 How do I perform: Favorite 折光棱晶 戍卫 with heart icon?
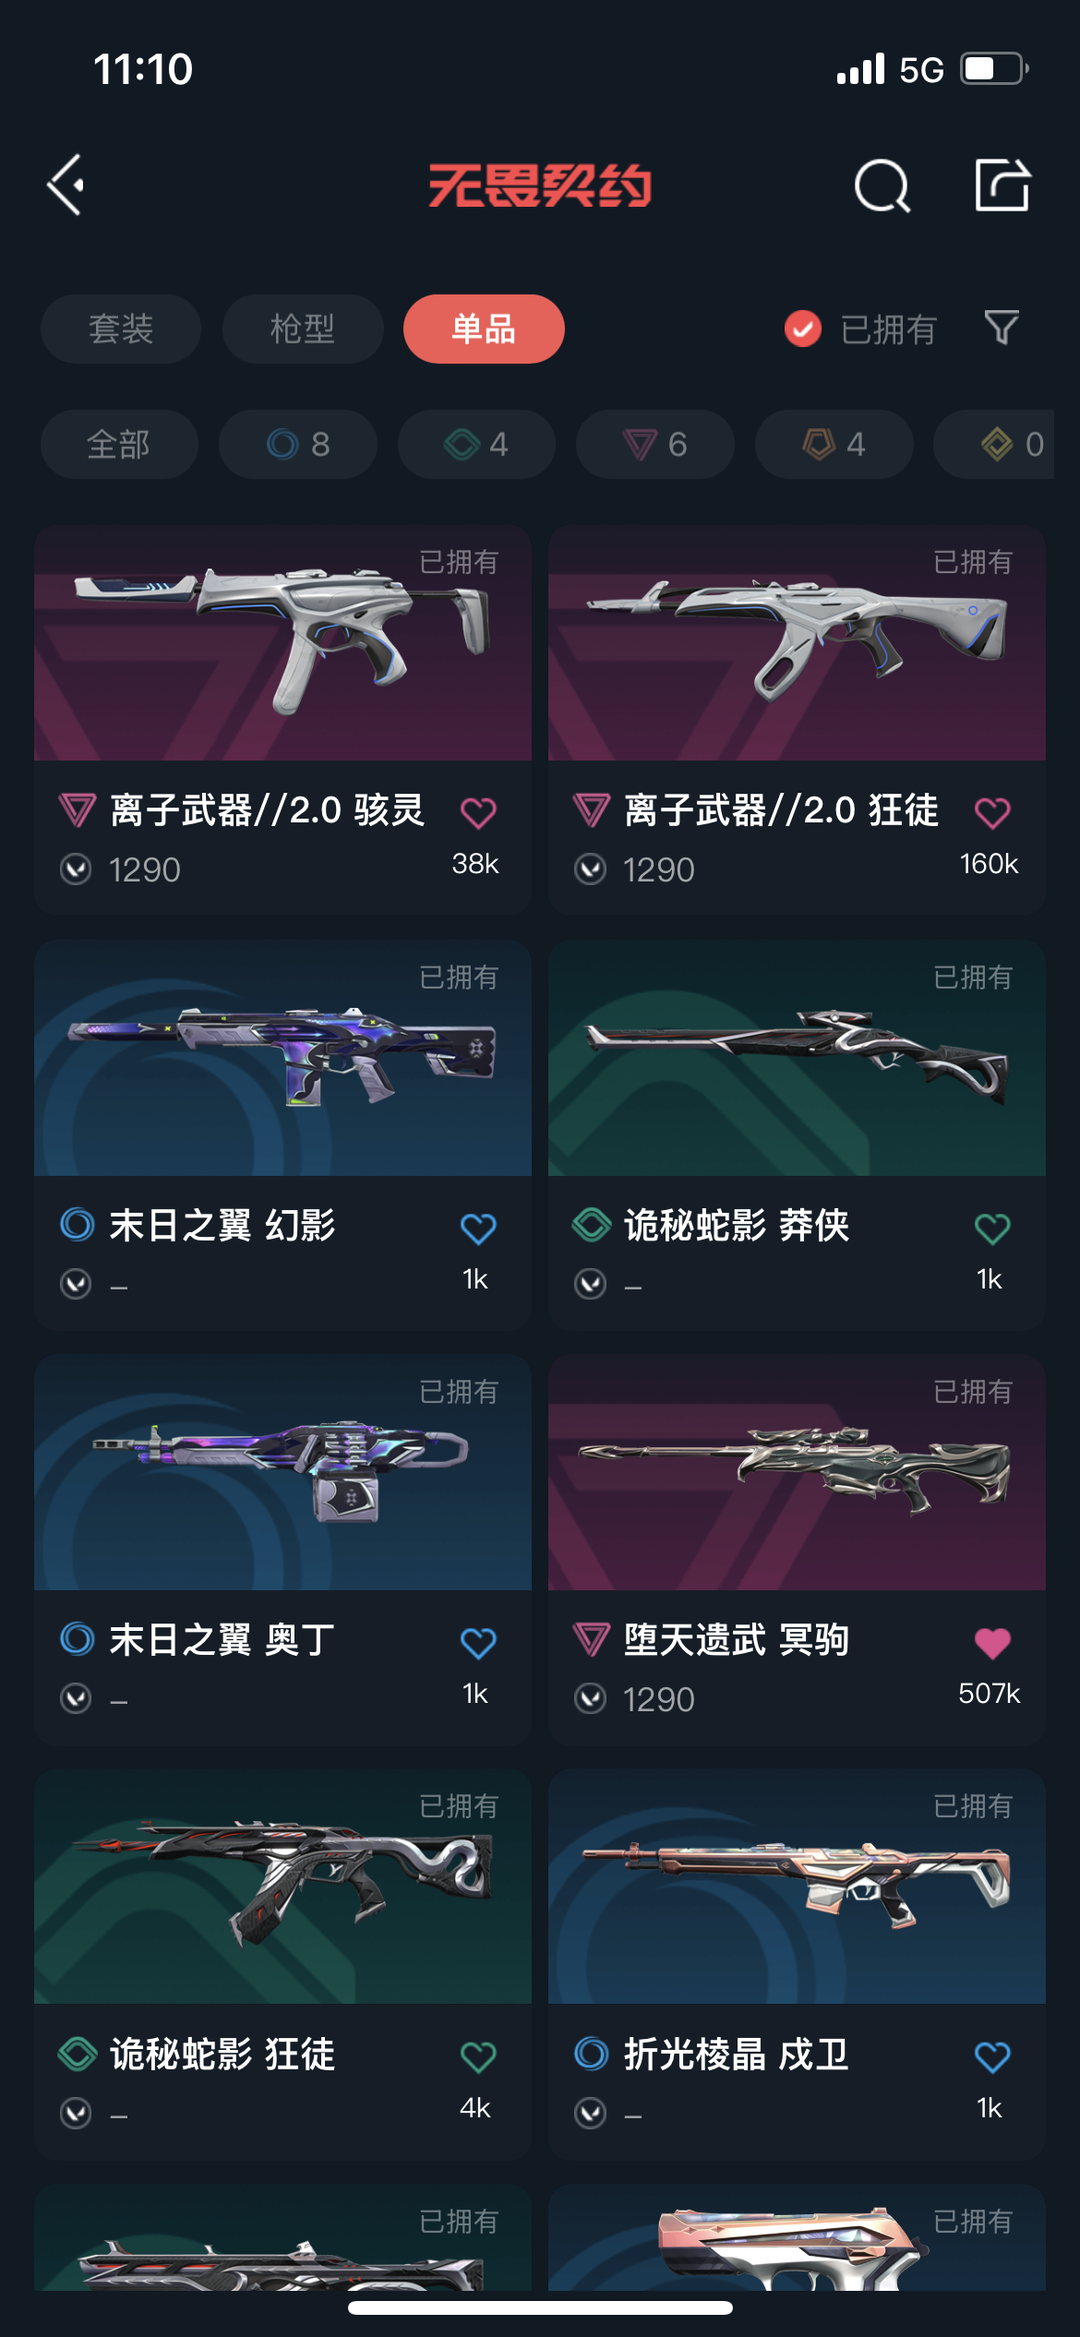[992, 2056]
